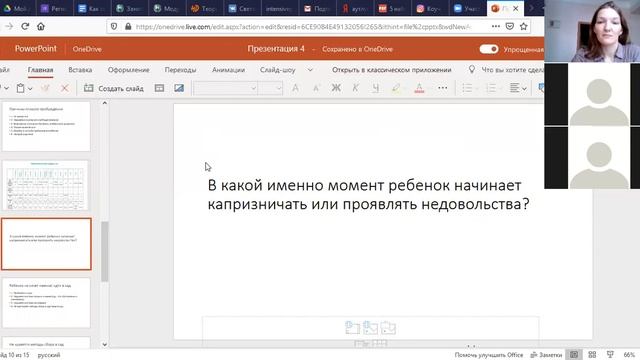
Task: Click the browser home icon
Action: (41, 27)
